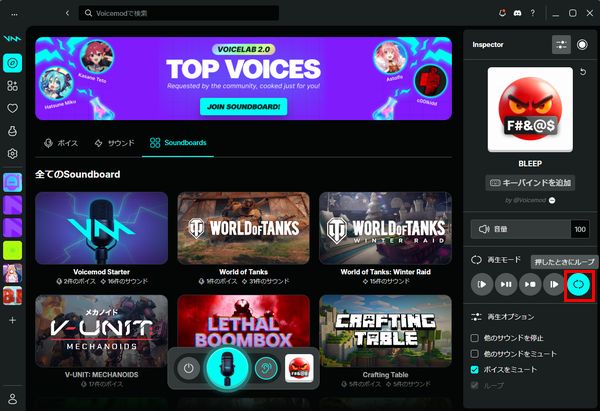Click the BLEEP name below the image
The height and width of the screenshot is (411, 600).
(530, 164)
